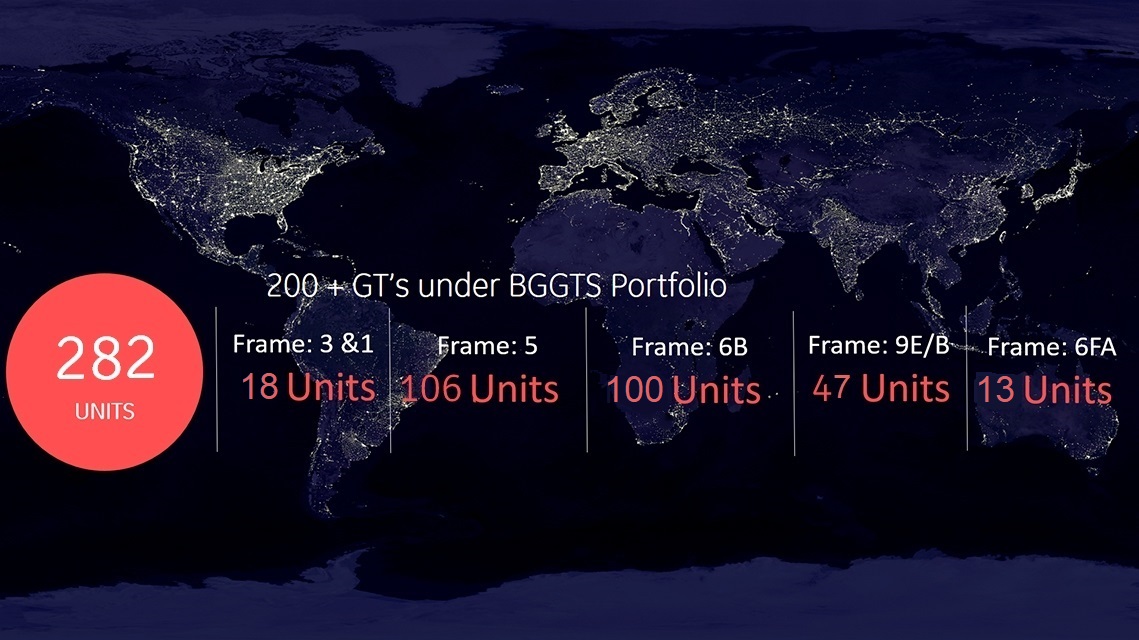Click the 'Frame: 6B' label

point(689,347)
